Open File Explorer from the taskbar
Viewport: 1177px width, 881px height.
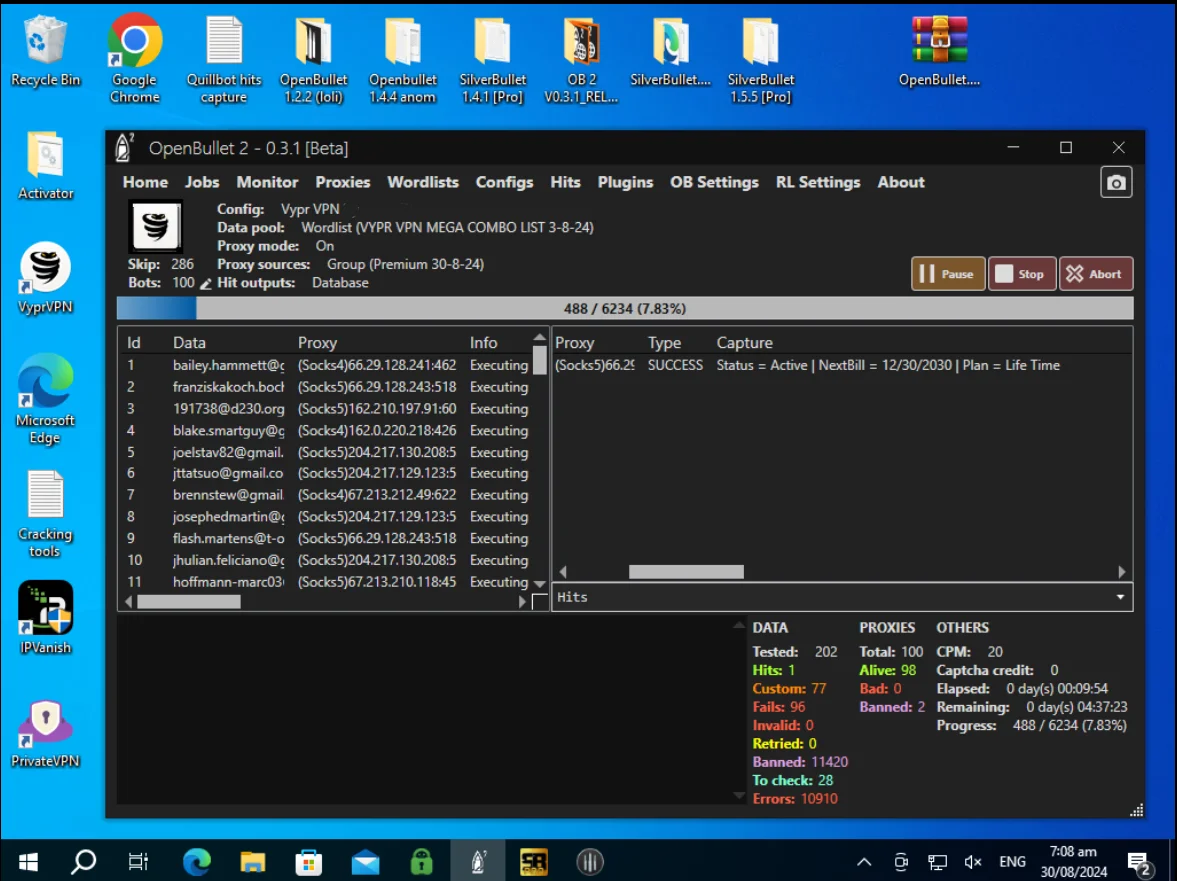pos(253,861)
